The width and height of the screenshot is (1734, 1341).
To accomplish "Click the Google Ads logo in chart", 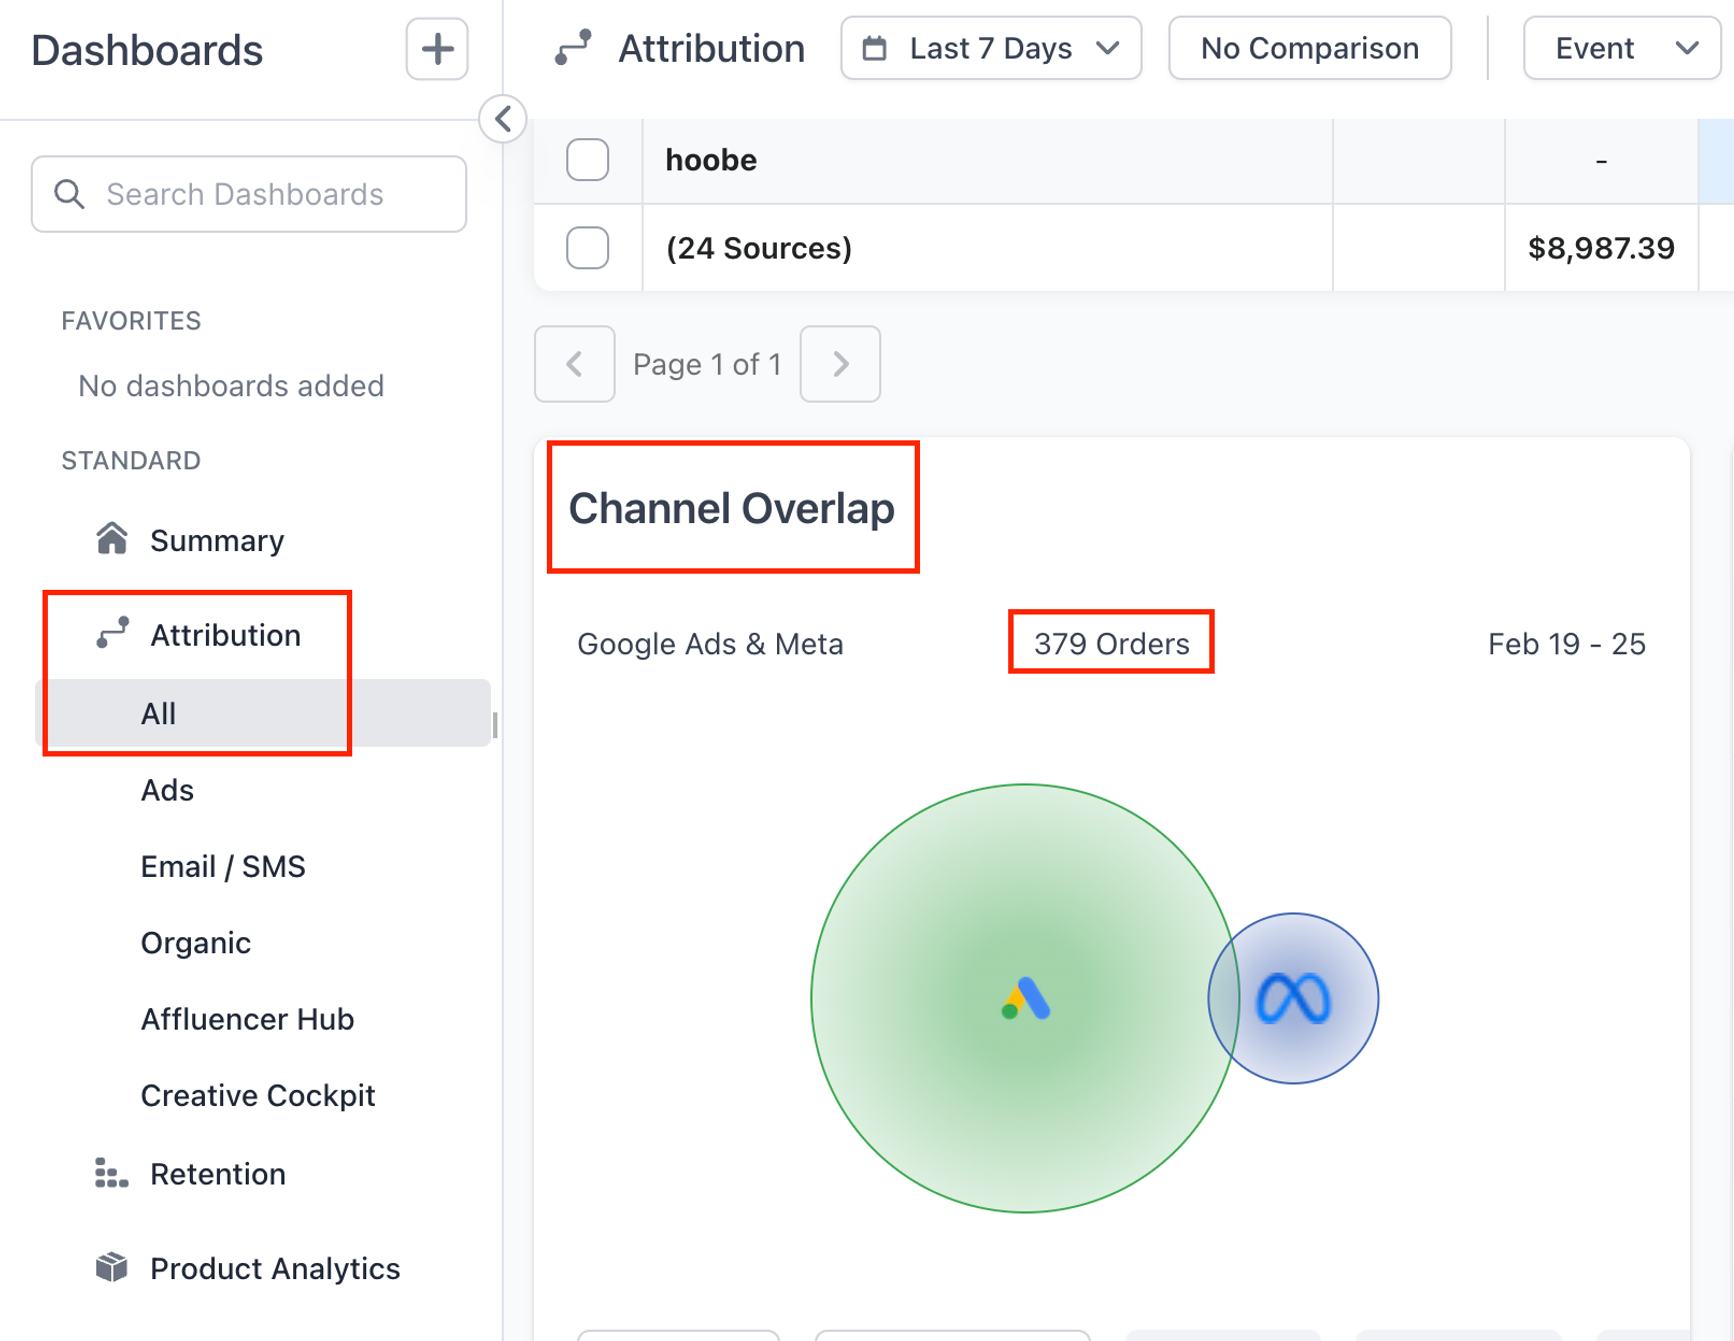I will (x=1026, y=998).
